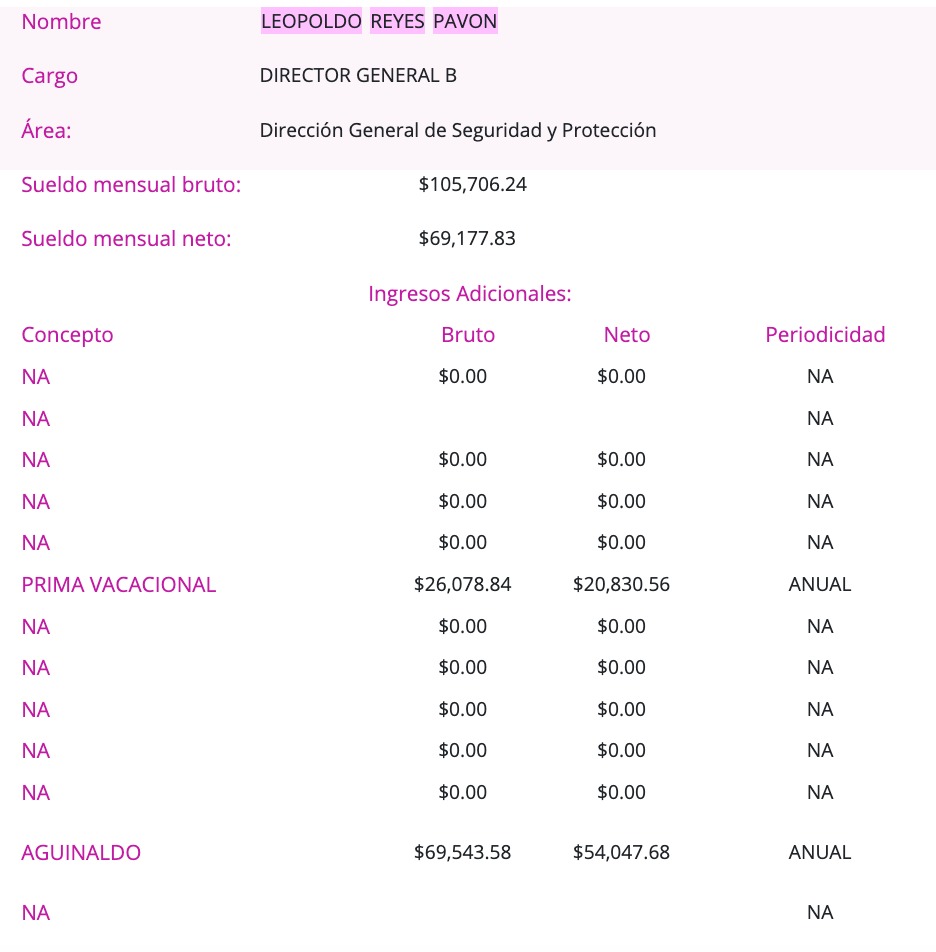Click the Periodicidad column header
The width and height of the screenshot is (936, 952).
pos(825,335)
